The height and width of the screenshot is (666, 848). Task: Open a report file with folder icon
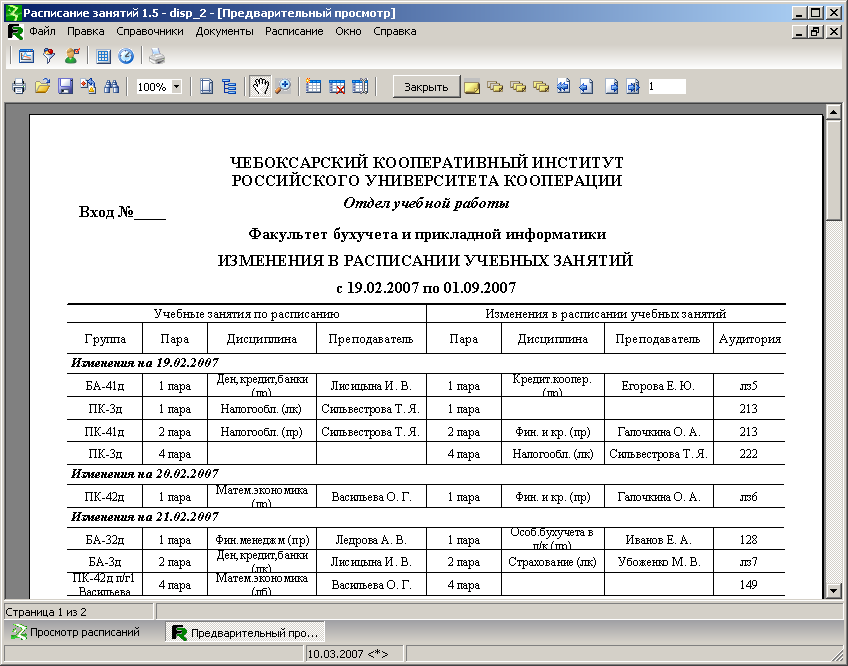[42, 87]
